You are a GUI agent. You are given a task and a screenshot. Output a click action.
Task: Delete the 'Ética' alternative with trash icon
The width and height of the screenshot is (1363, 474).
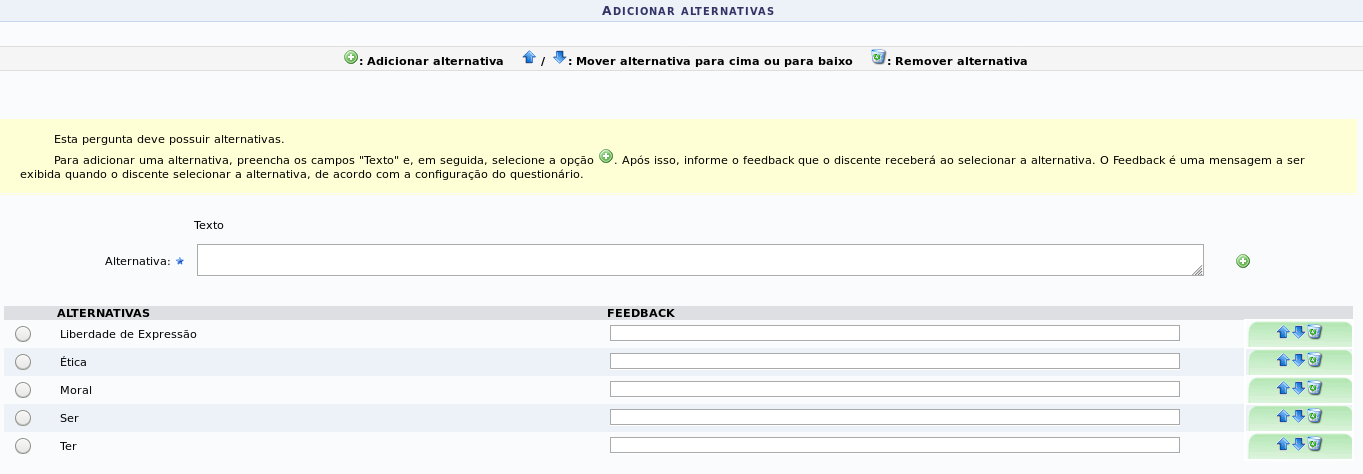1315,361
